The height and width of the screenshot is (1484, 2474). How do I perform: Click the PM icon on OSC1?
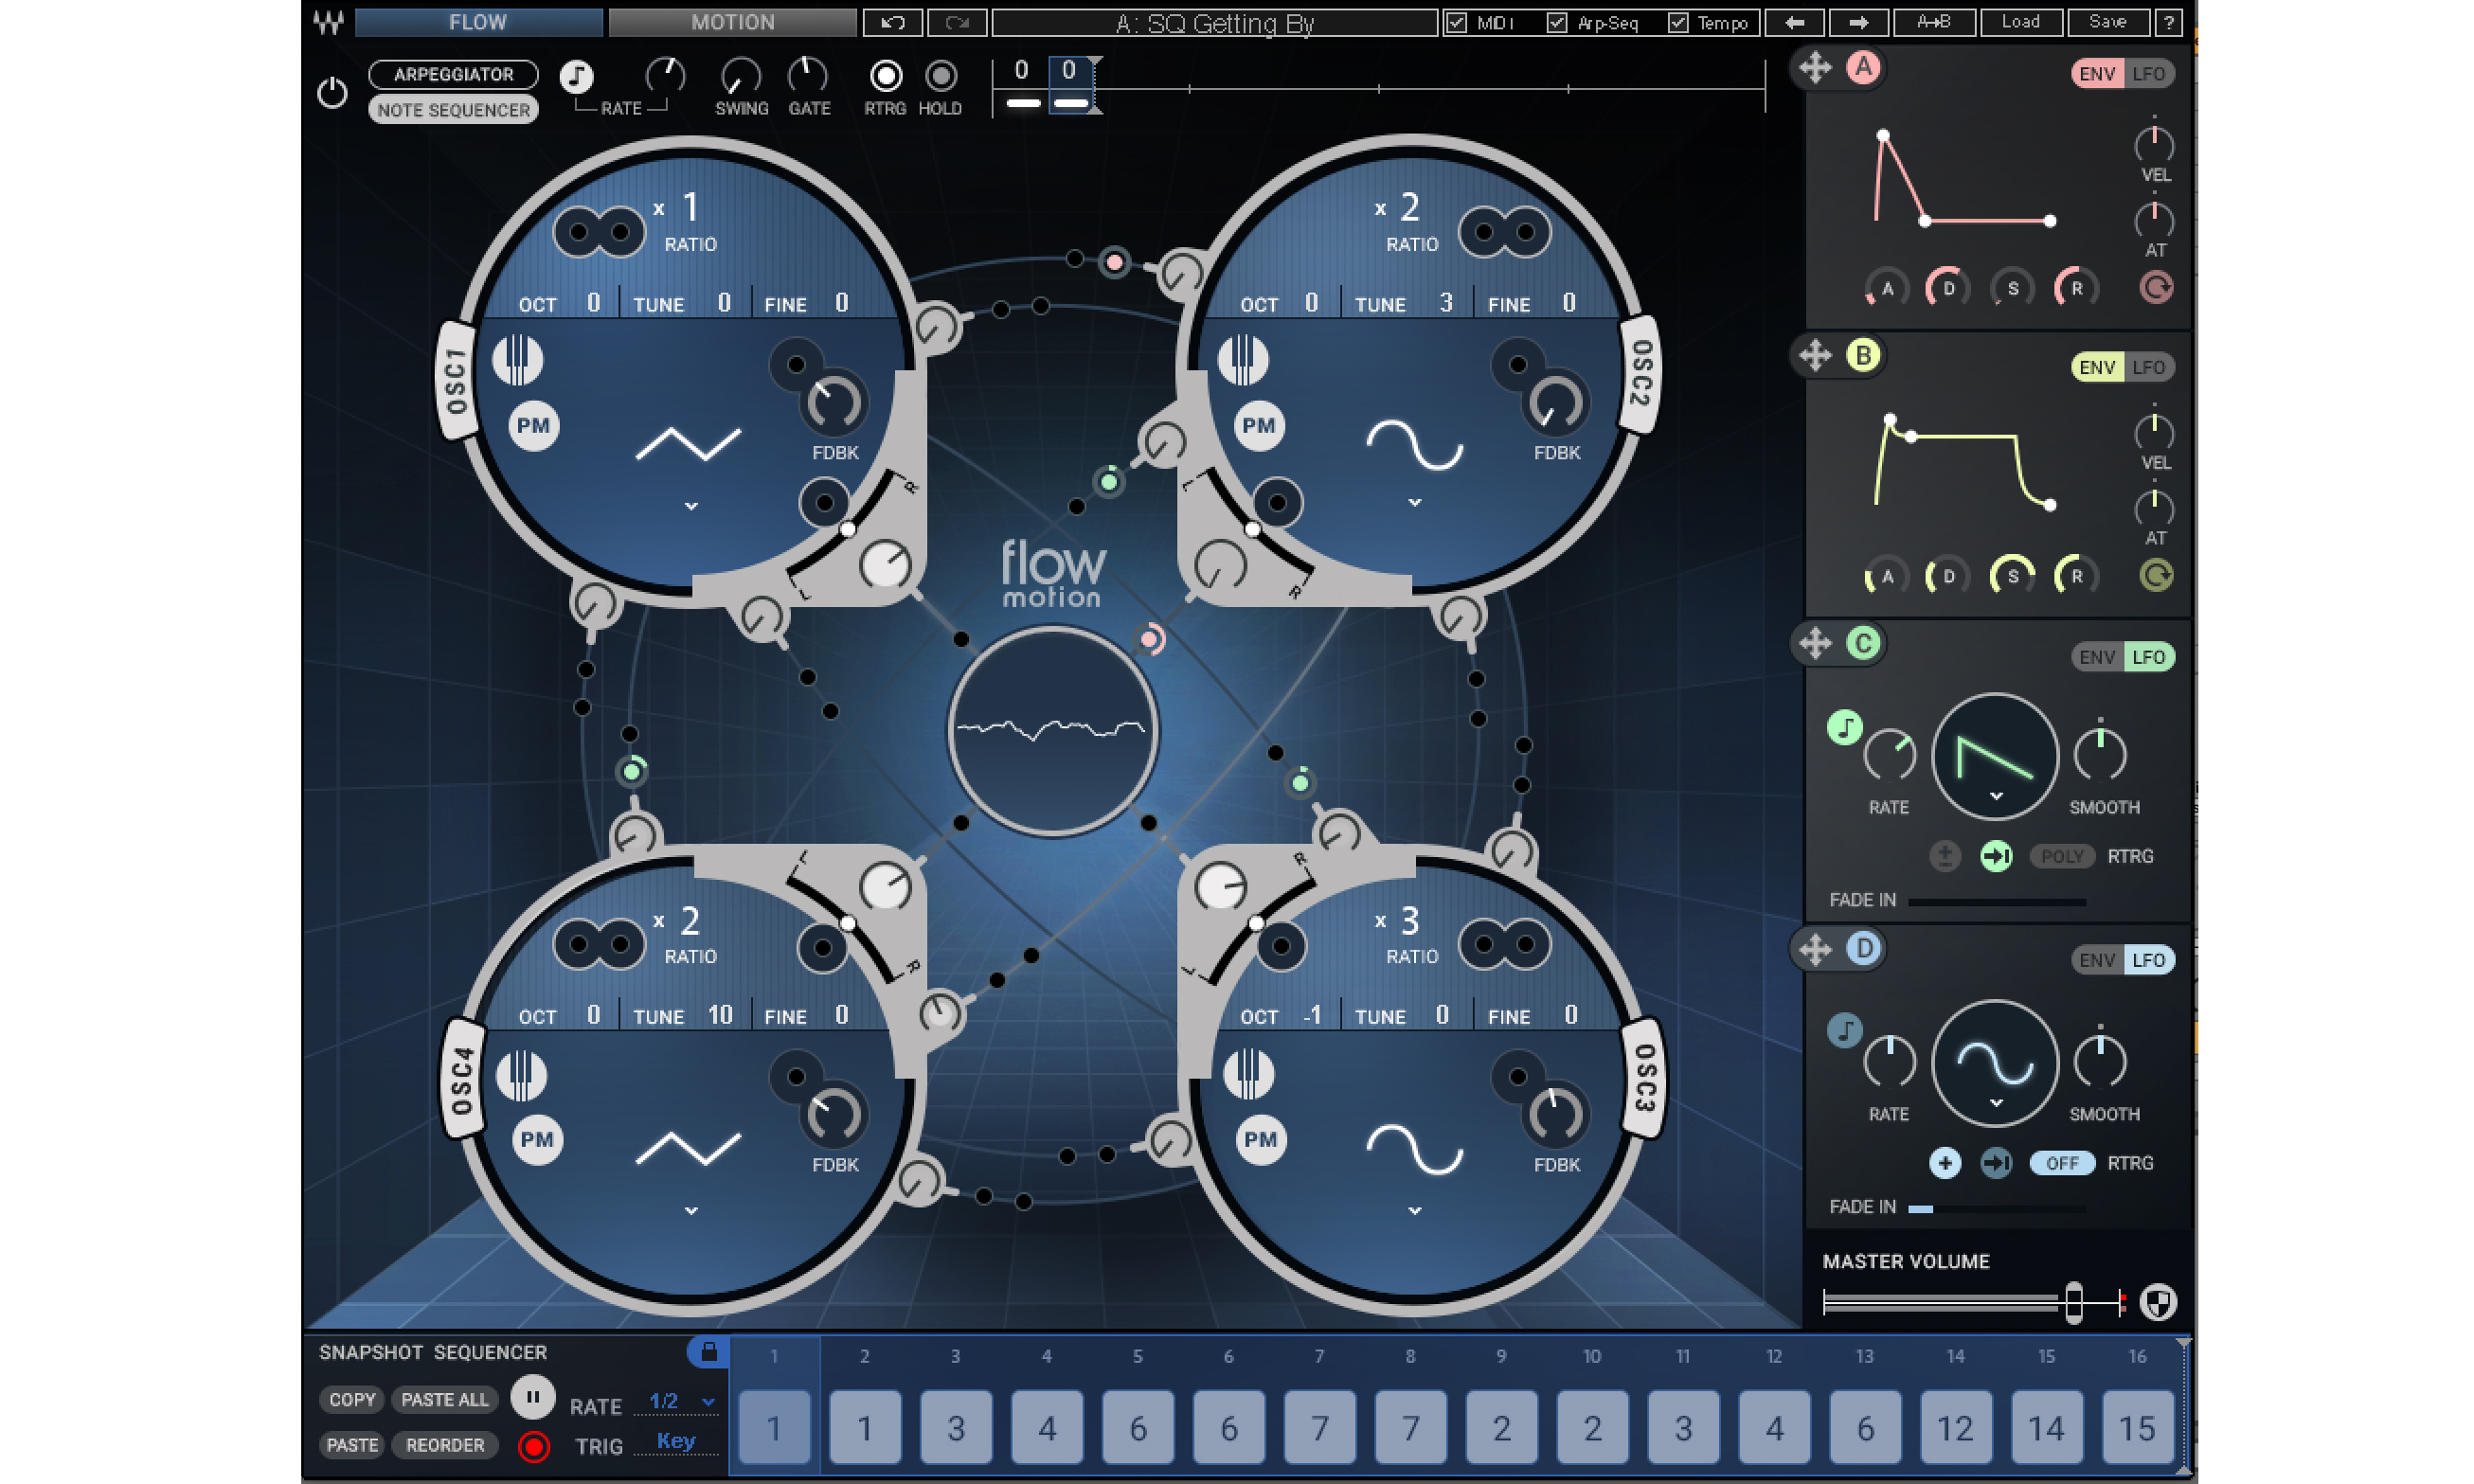point(533,425)
